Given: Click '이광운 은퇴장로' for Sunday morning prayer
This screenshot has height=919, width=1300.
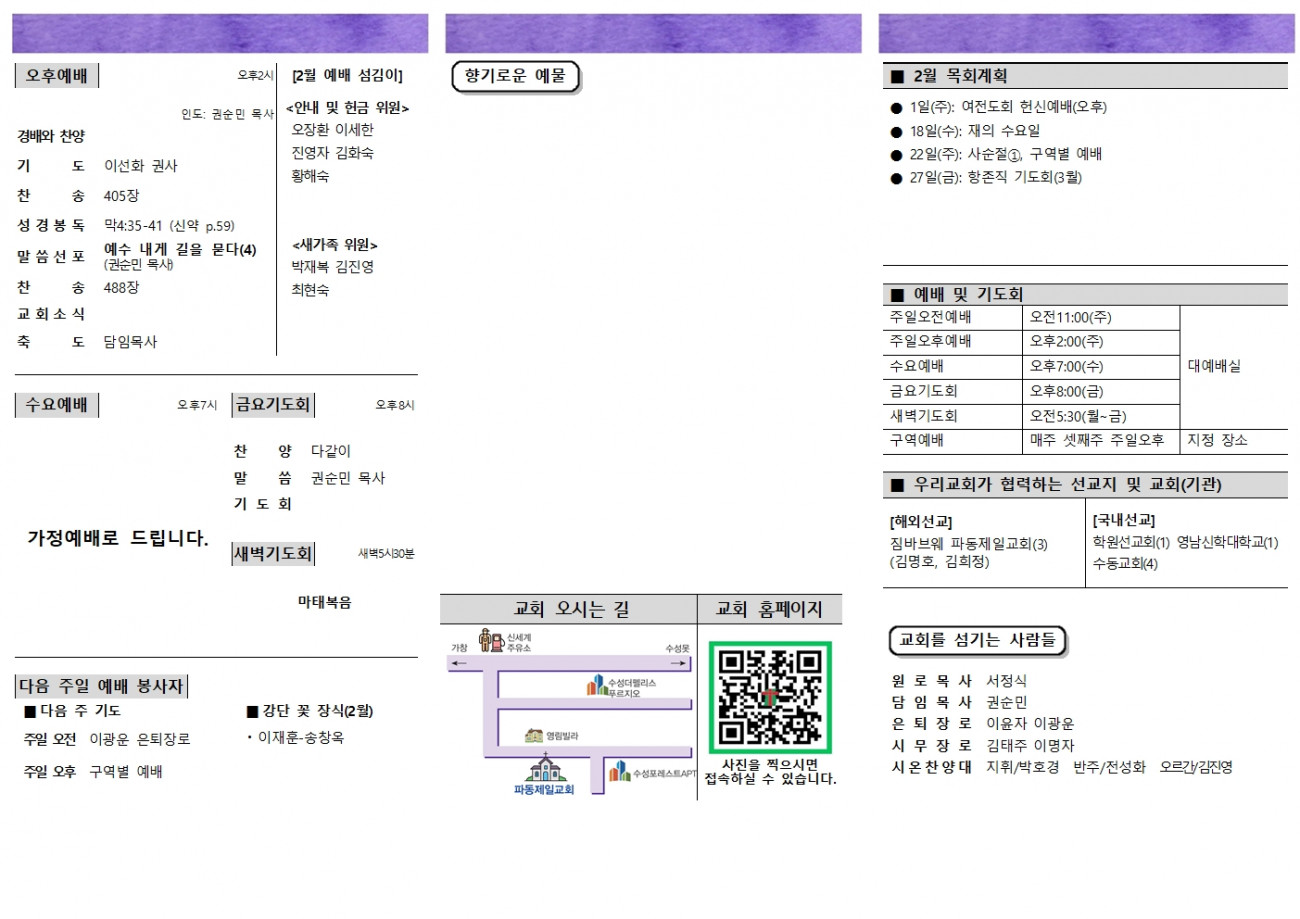Looking at the screenshot, I should click(x=140, y=740).
